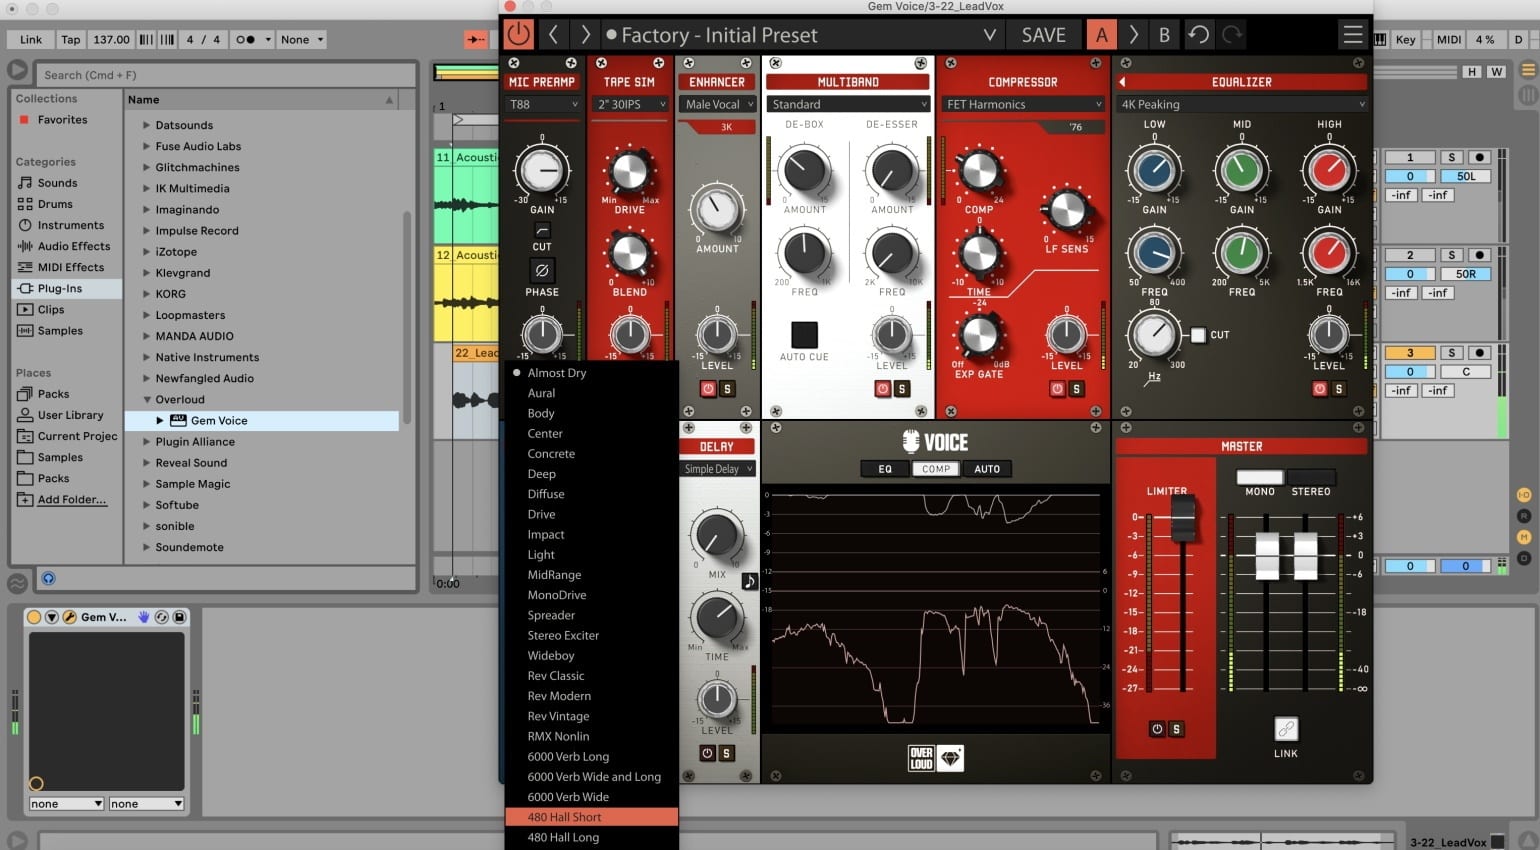Adjust the Limiter threshold fader
1540x850 pixels.
click(1183, 519)
